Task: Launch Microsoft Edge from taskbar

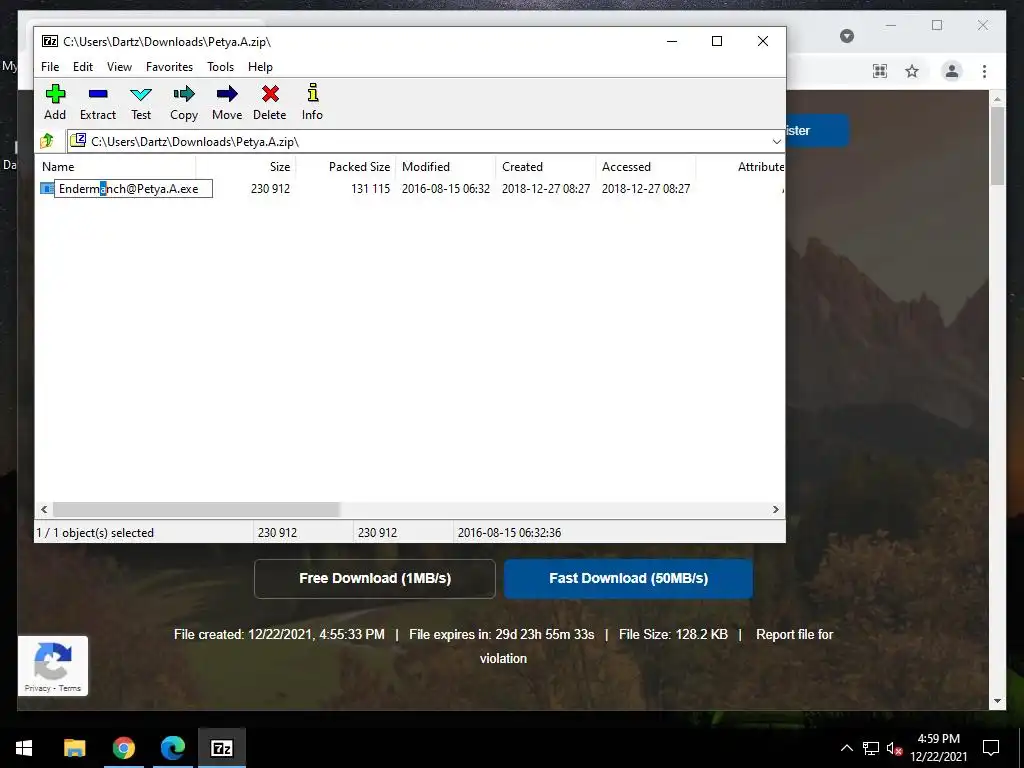Action: tap(172, 748)
